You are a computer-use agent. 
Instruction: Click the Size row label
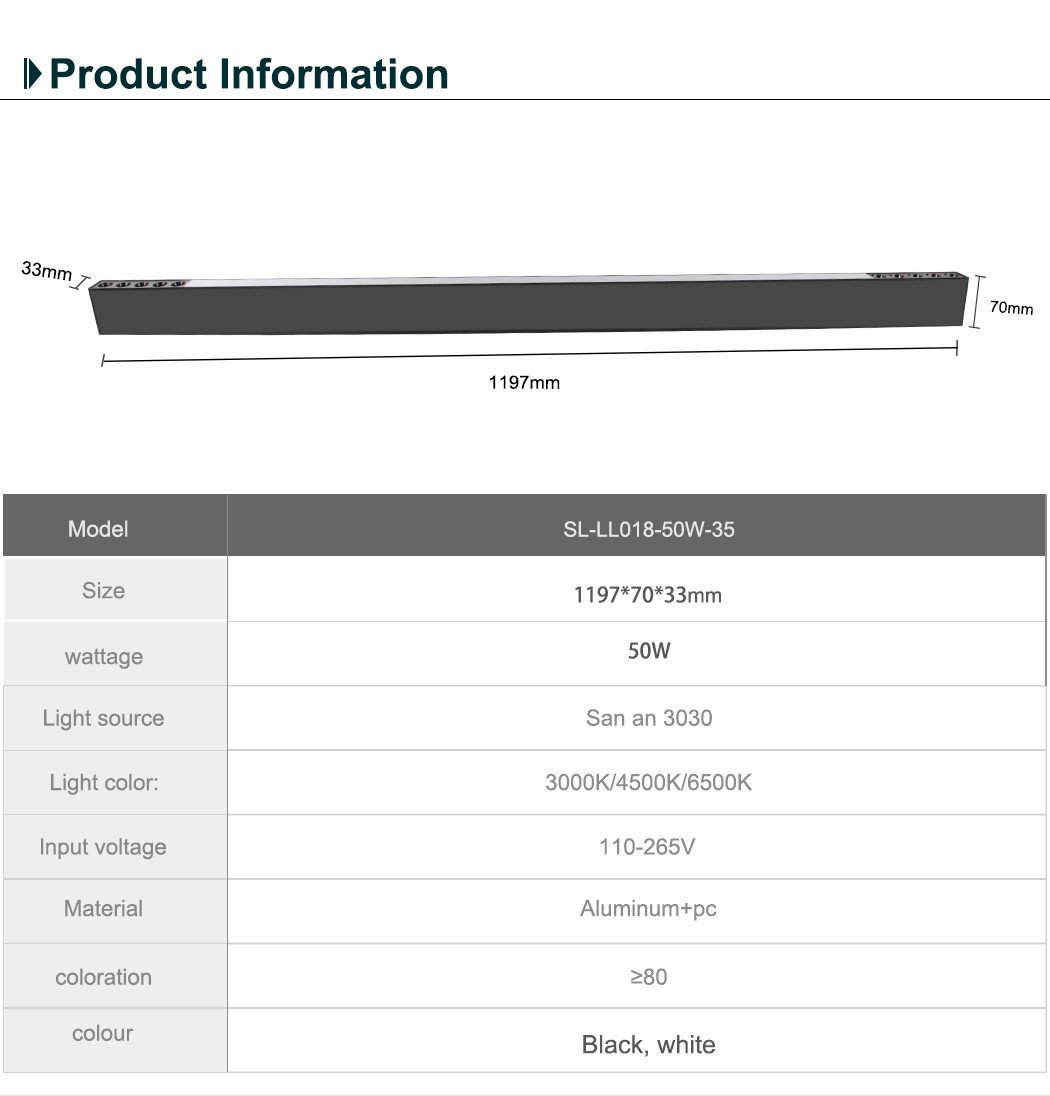[x=103, y=591]
